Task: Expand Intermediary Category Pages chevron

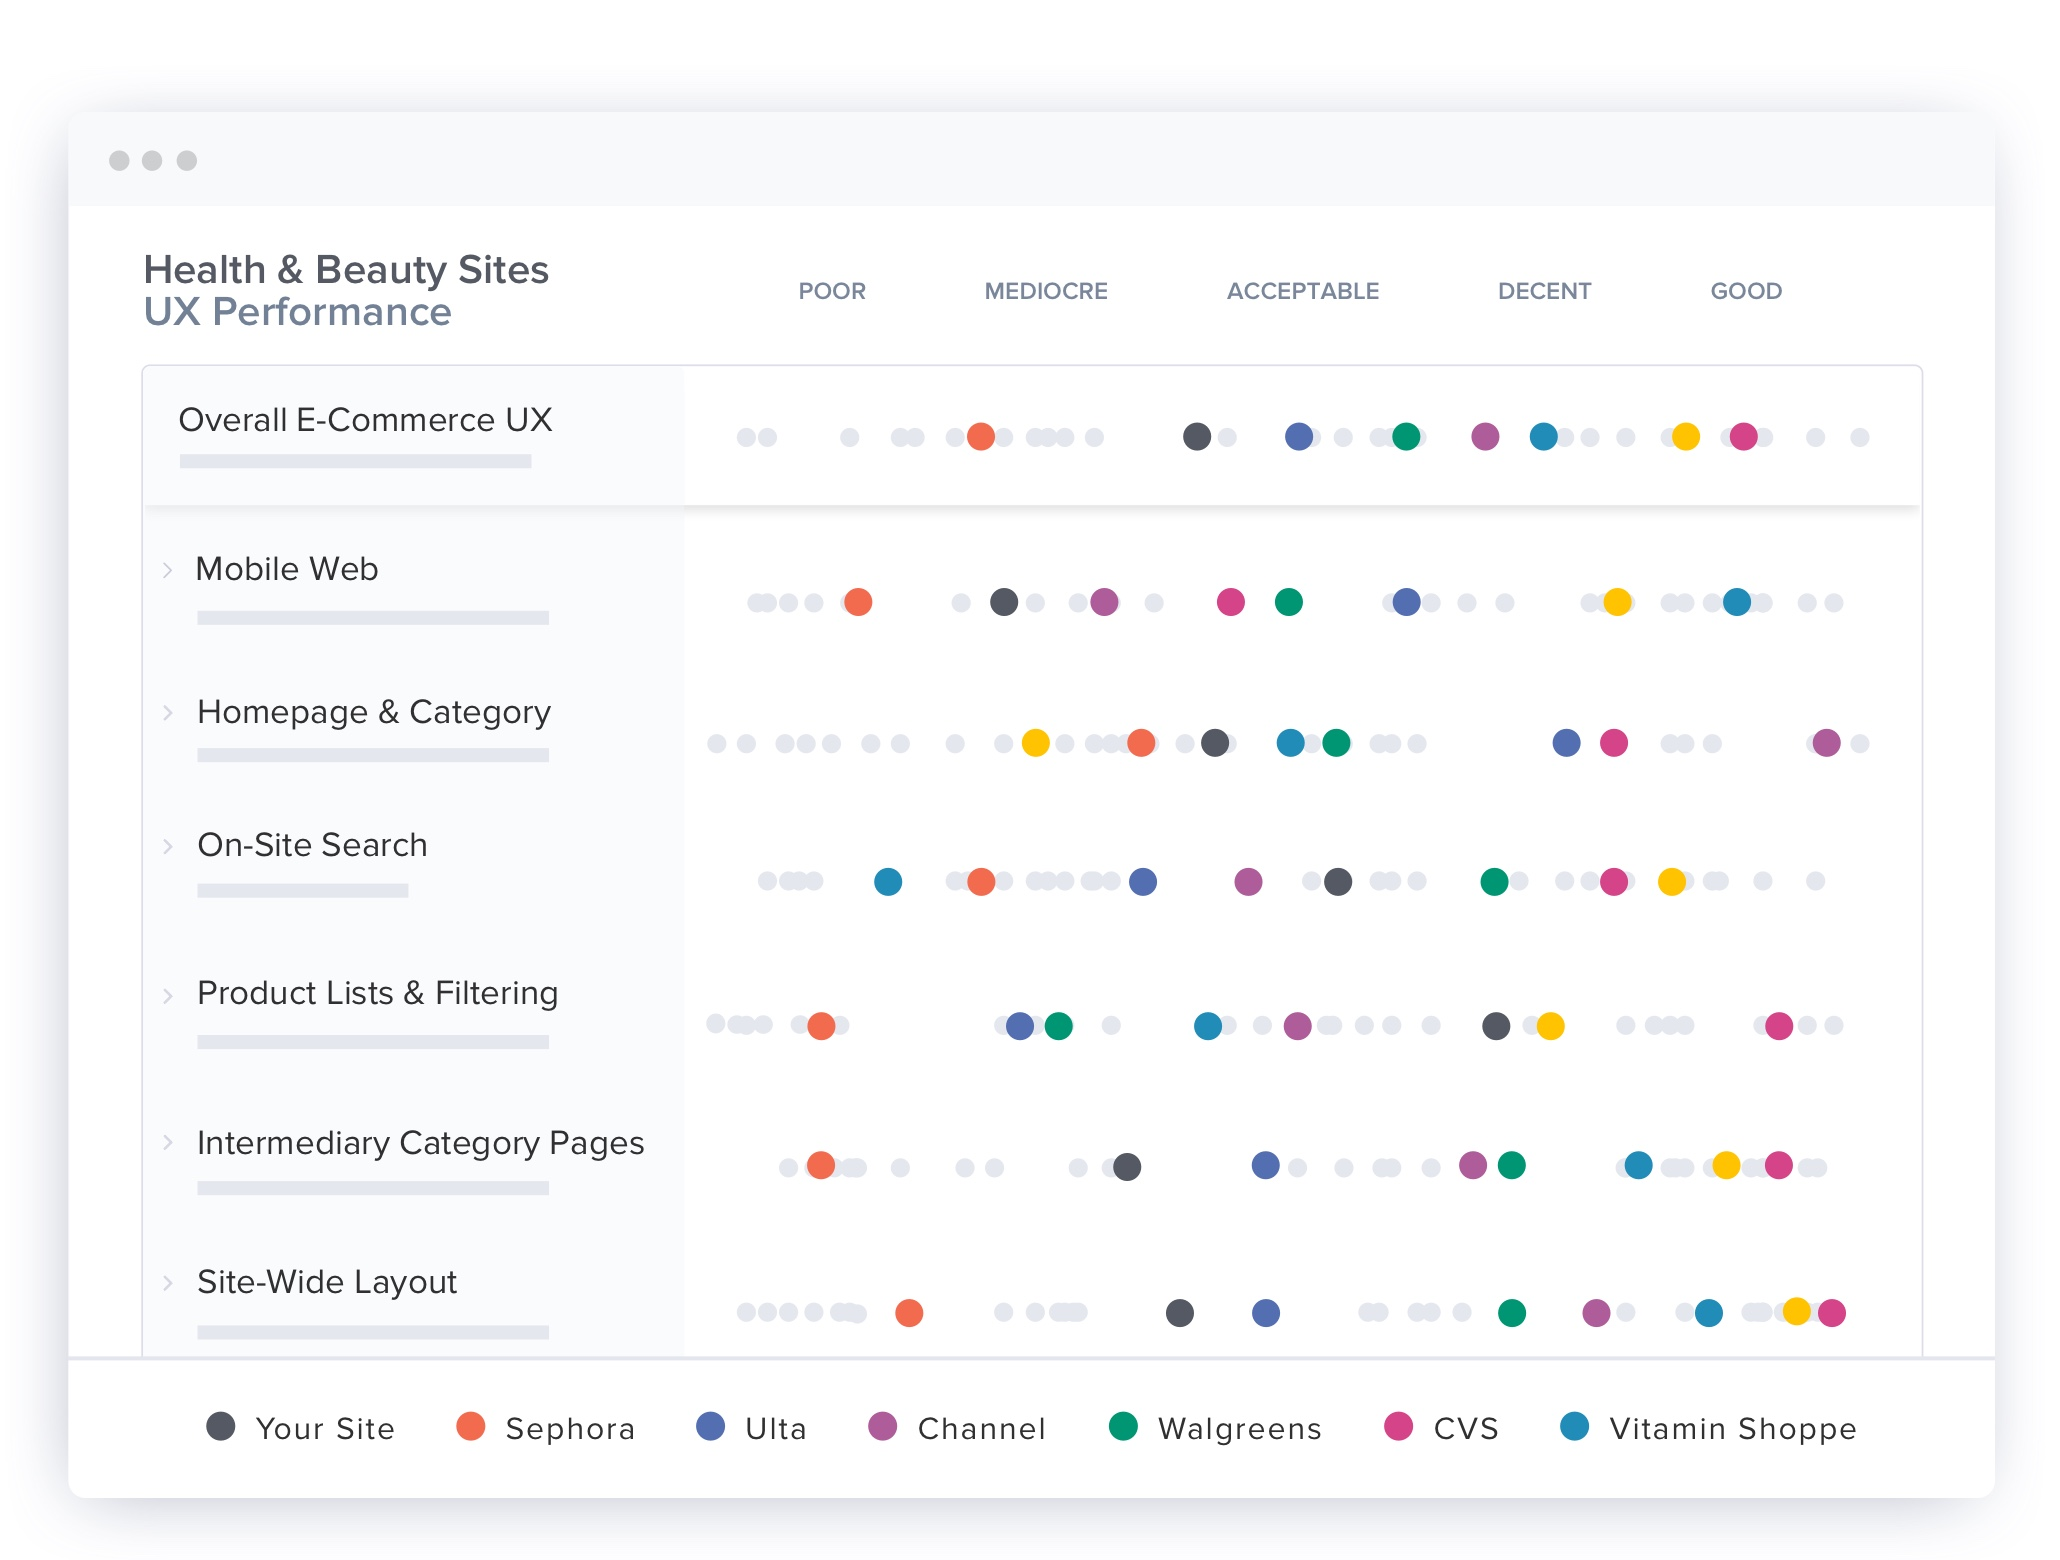Action: [168, 1142]
